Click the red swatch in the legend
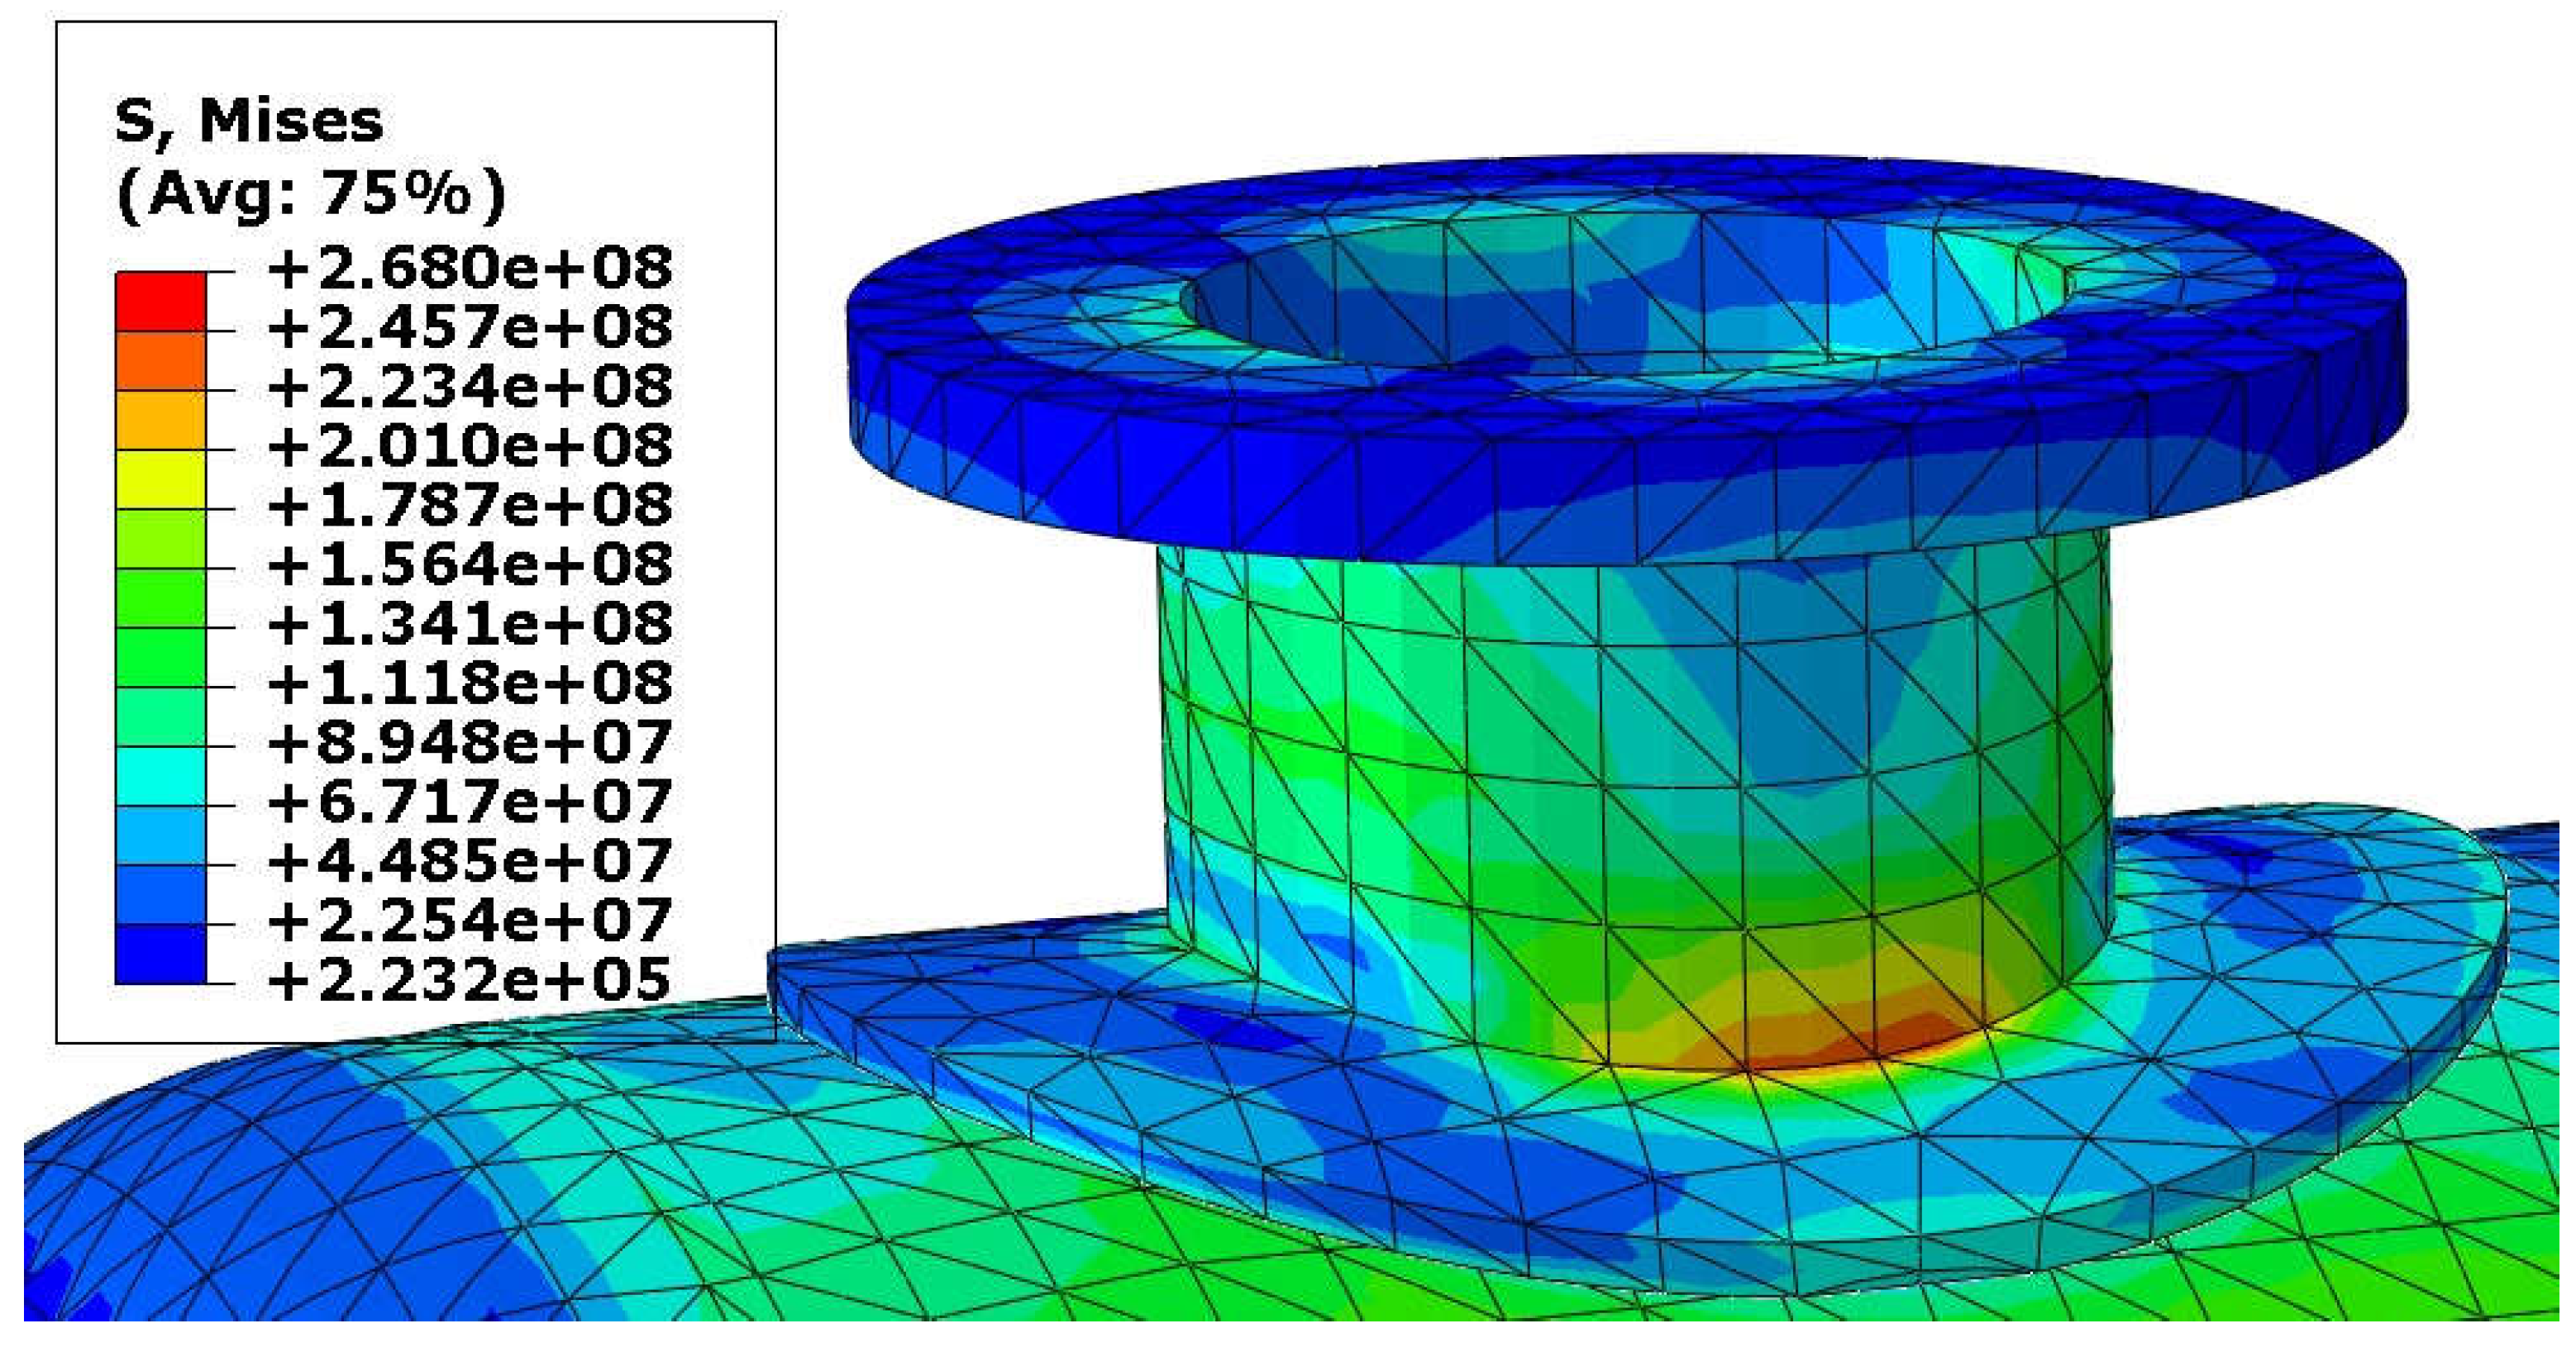This screenshot has height=1352, width=2576. (x=160, y=301)
